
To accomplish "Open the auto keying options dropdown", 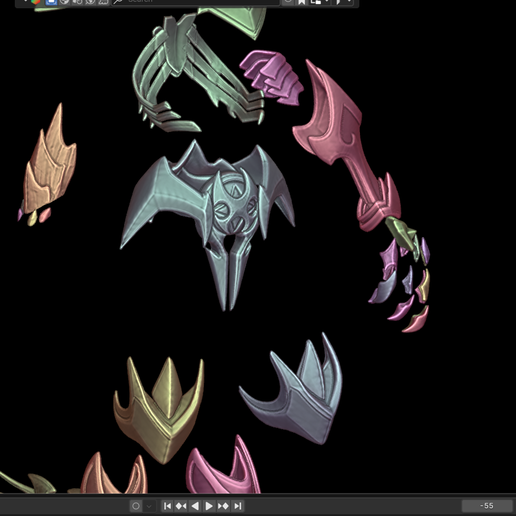I will click(x=149, y=506).
